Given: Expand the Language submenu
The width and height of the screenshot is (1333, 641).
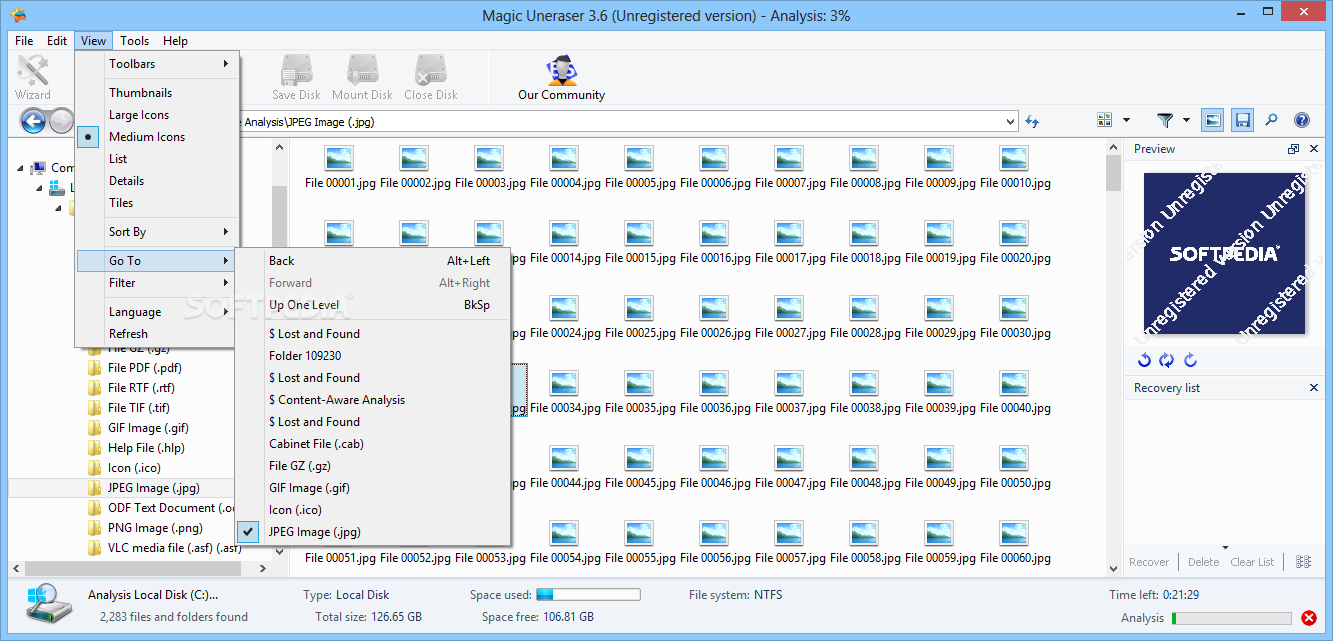Looking at the screenshot, I should (x=157, y=312).
